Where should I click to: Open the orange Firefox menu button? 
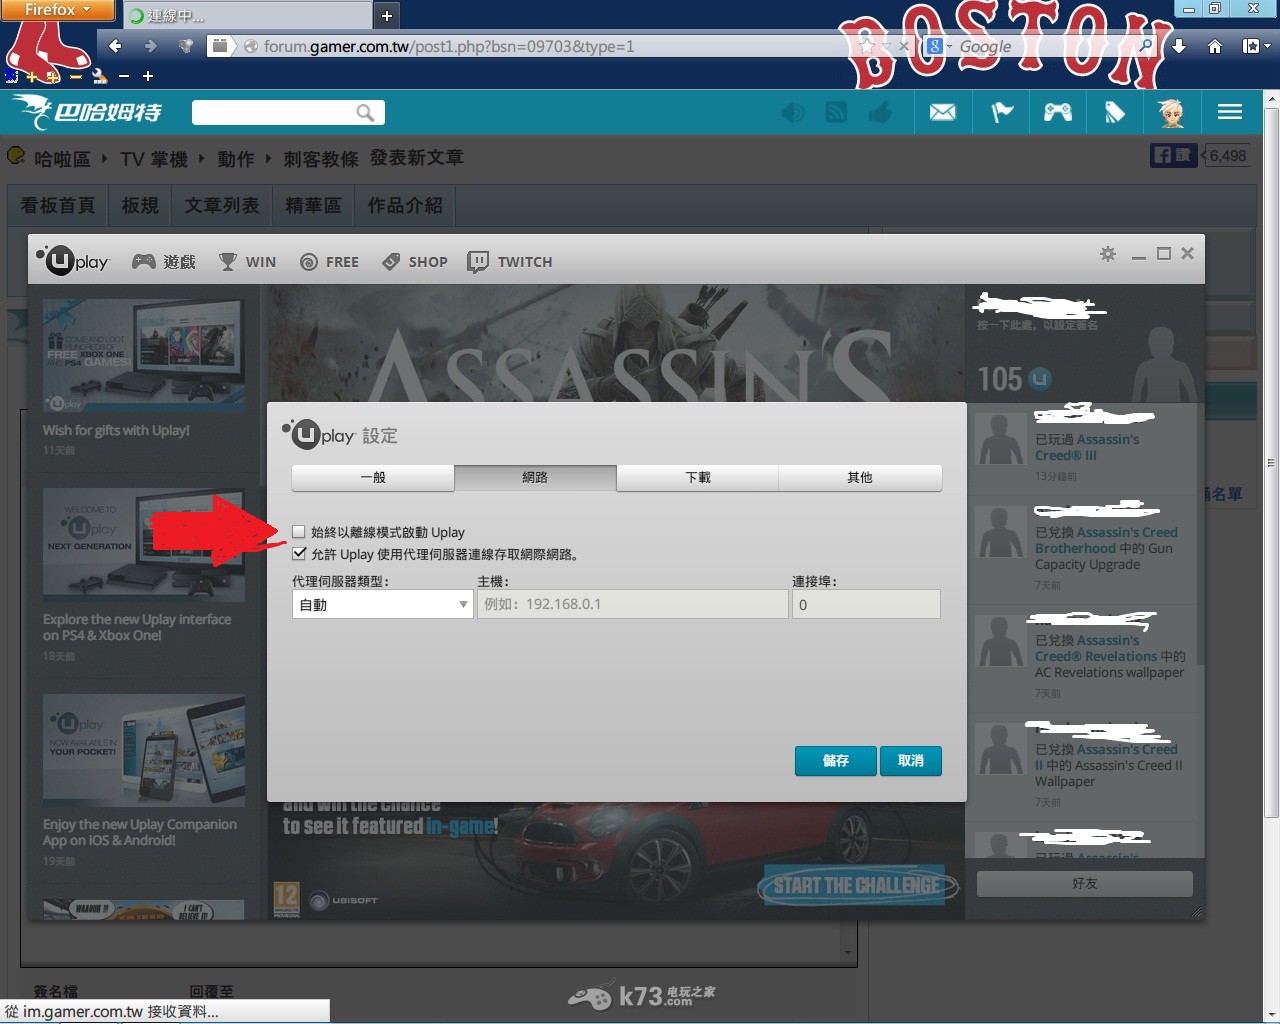pos(59,10)
